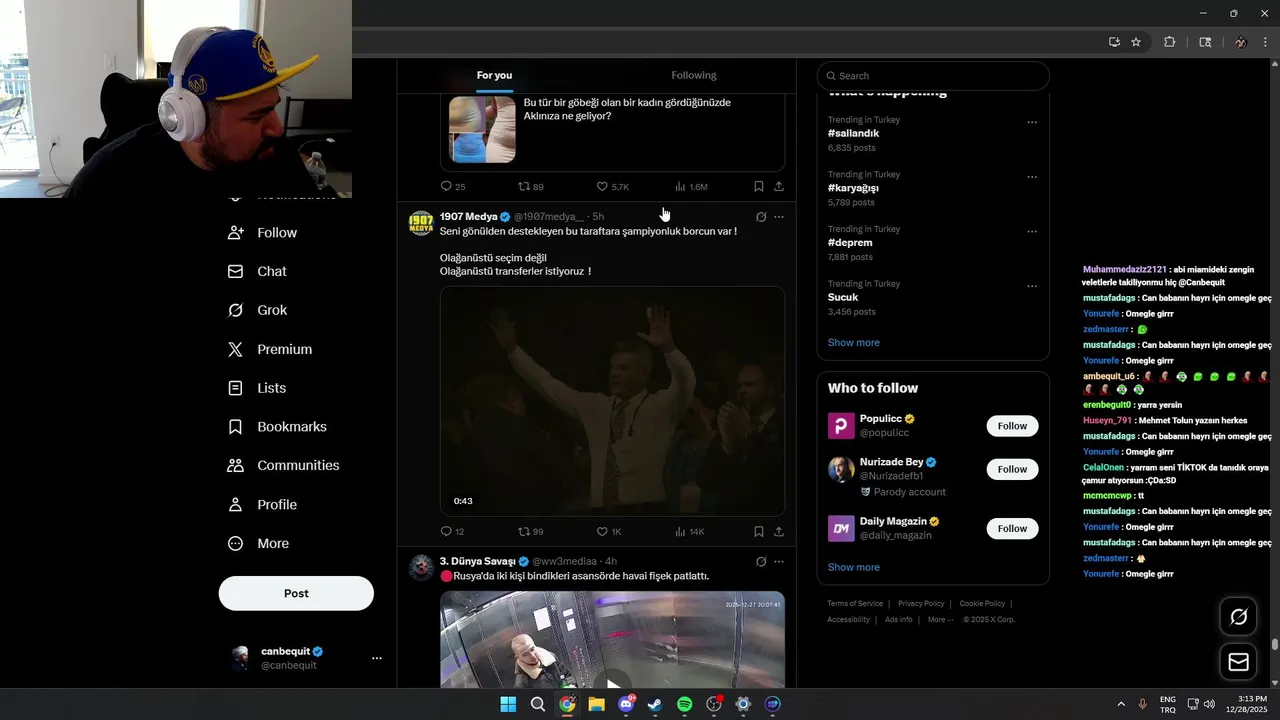This screenshot has height=720, width=1280.
Task: Open Spotify from the taskbar
Action: (x=684, y=705)
